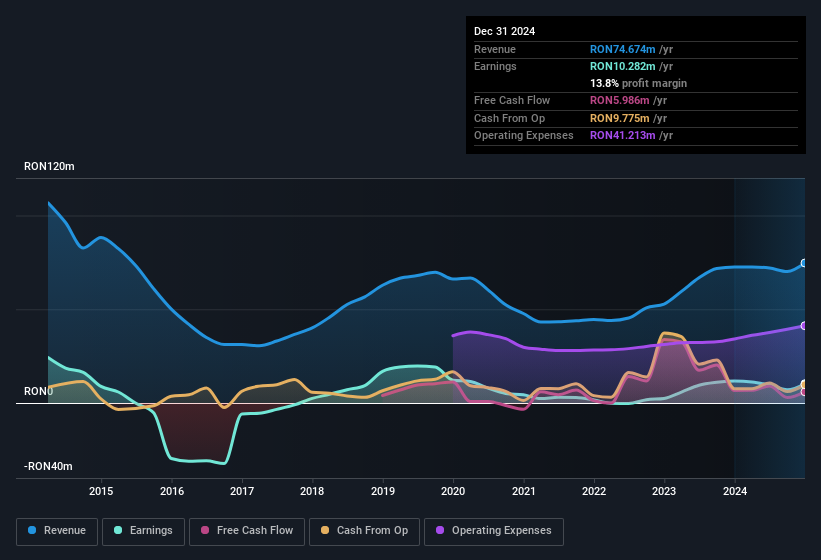Toggle the Revenue legend button
Screen dimensions: 821x560
(57, 531)
